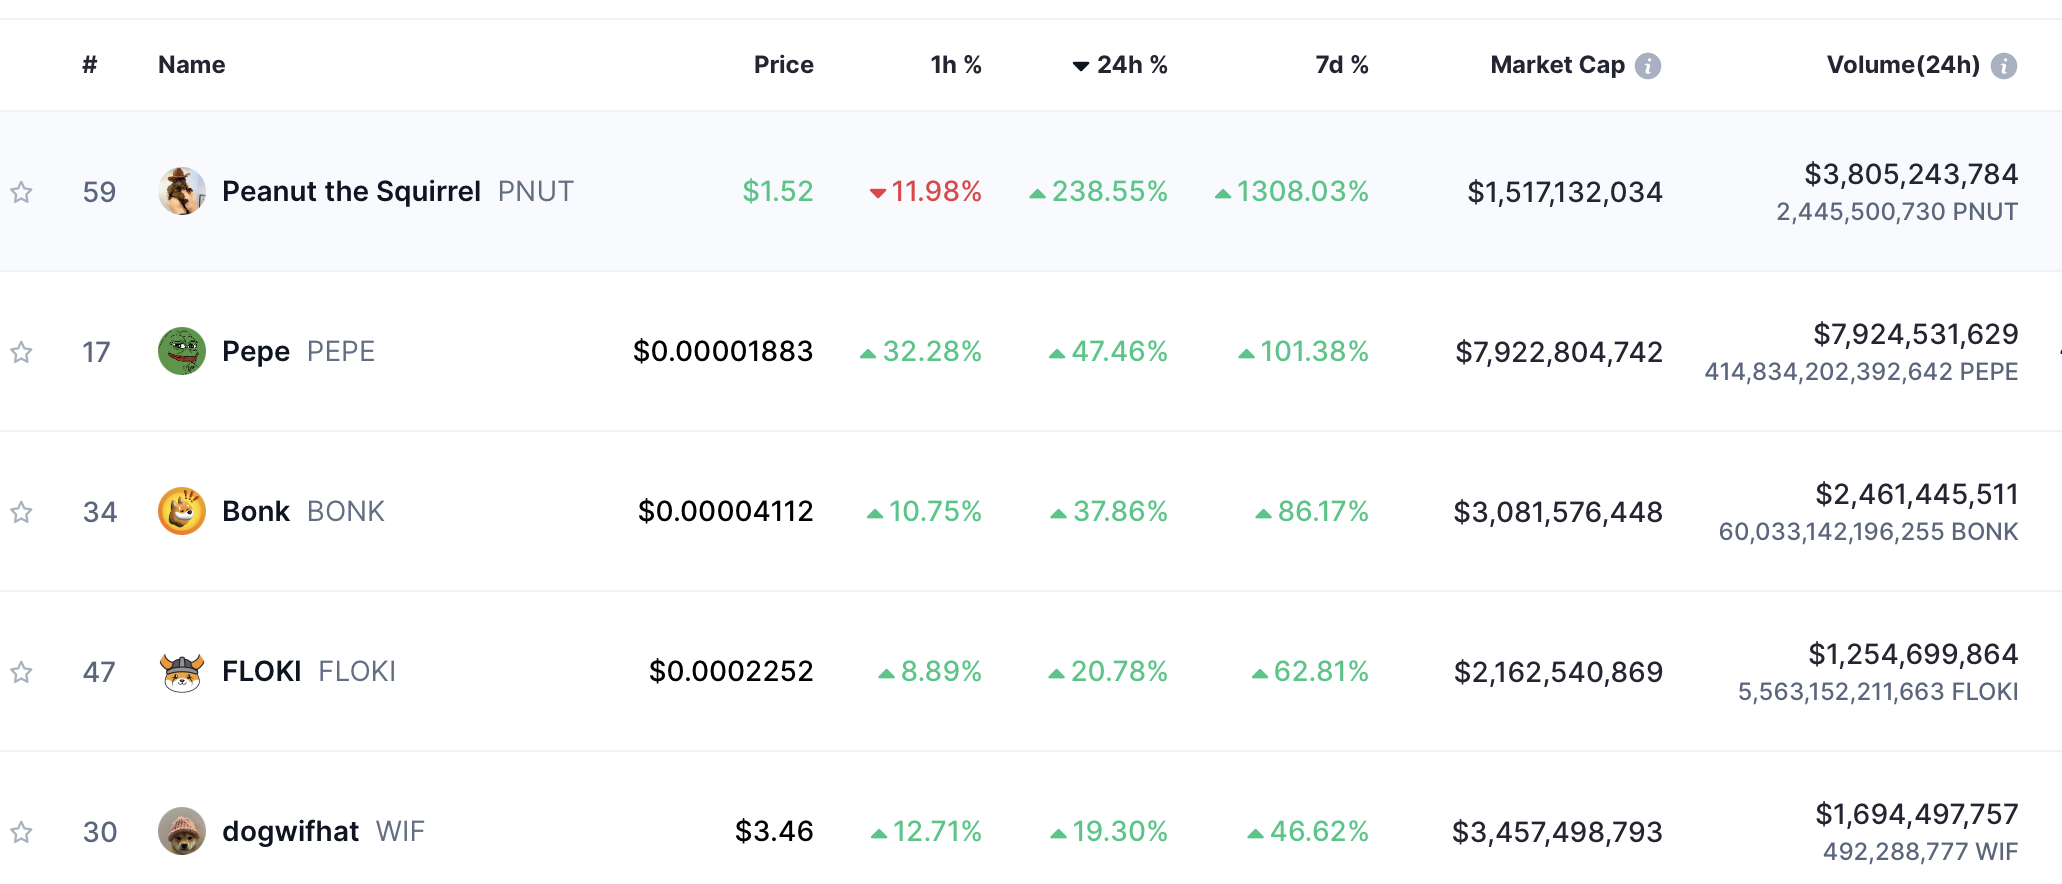2062x884 pixels.
Task: Open the Market Cap info icon
Action: tap(1648, 66)
